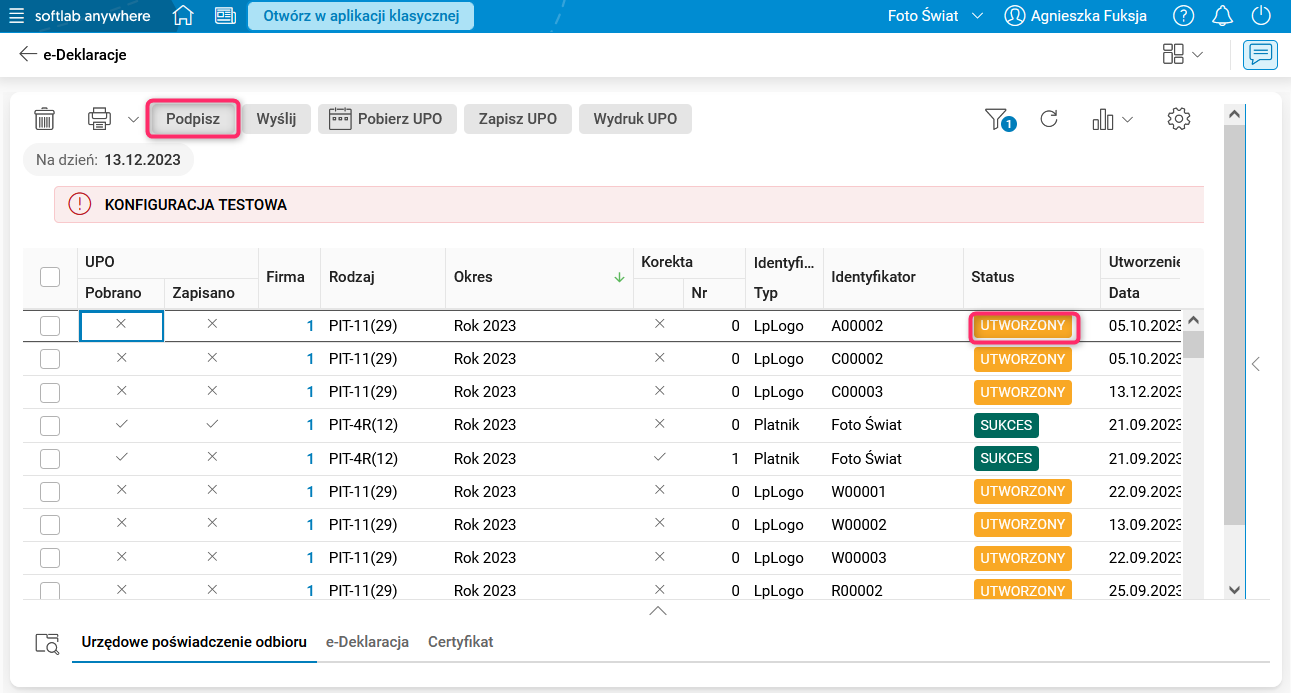Screen dimensions: 1291x693
Task: Click the trash delete icon
Action: coord(44,119)
